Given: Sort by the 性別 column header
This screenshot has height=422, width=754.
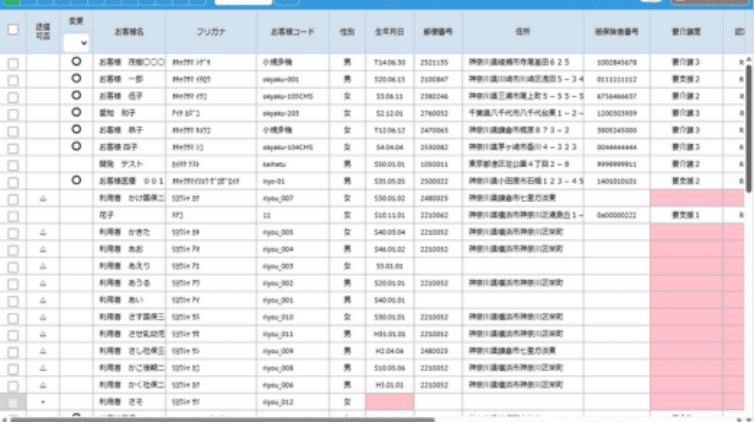Looking at the screenshot, I should [x=347, y=32].
